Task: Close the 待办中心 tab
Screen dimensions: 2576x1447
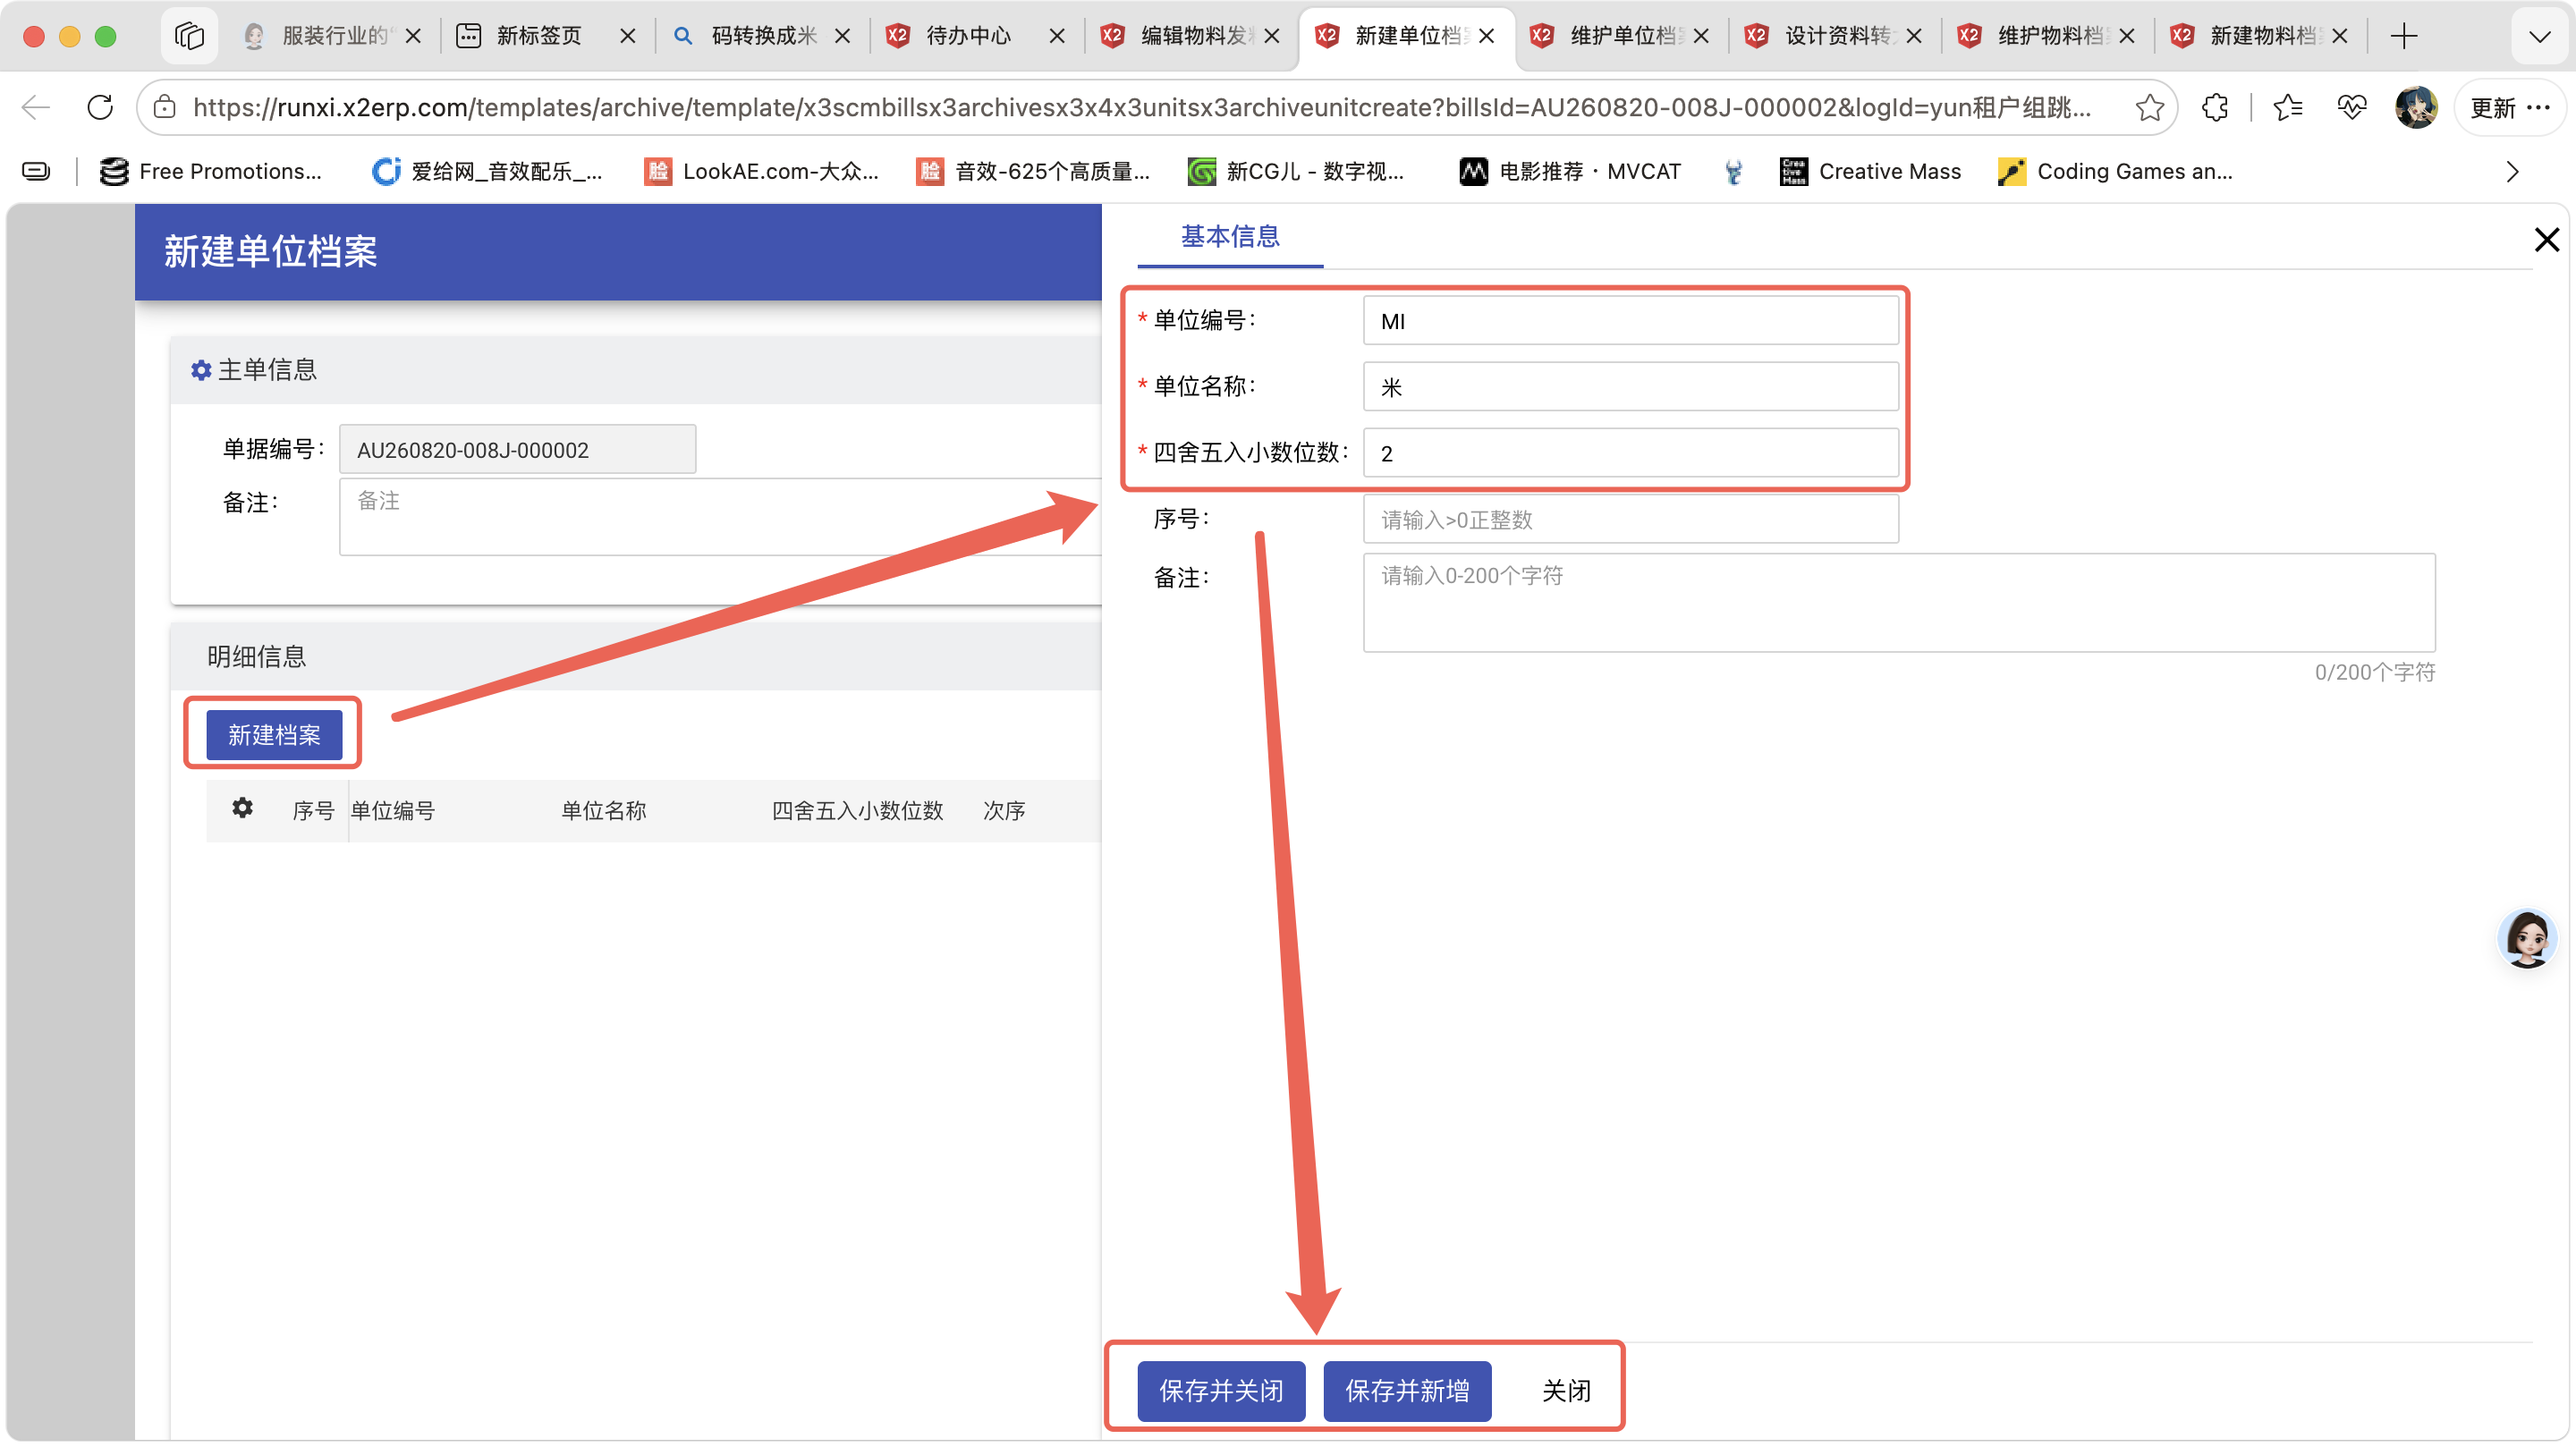Action: tap(1057, 36)
